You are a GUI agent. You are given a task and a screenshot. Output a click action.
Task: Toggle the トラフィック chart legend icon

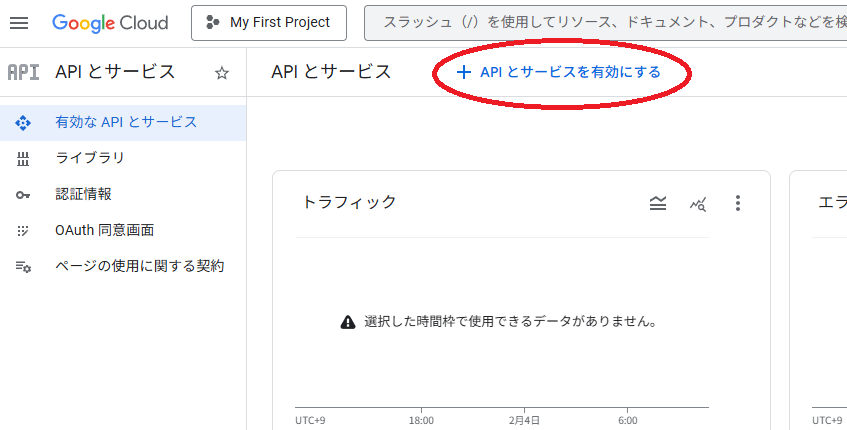pos(658,203)
